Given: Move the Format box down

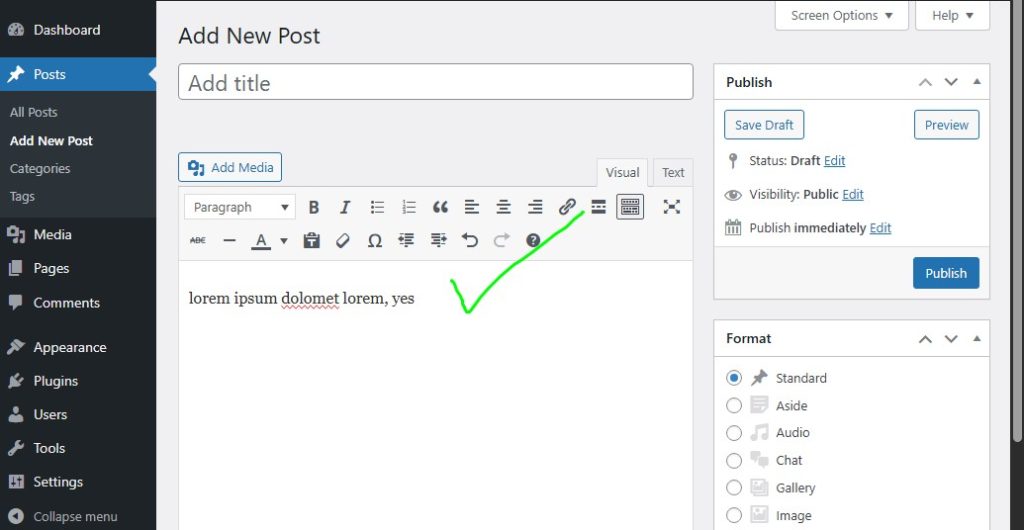Looking at the screenshot, I should 951,339.
